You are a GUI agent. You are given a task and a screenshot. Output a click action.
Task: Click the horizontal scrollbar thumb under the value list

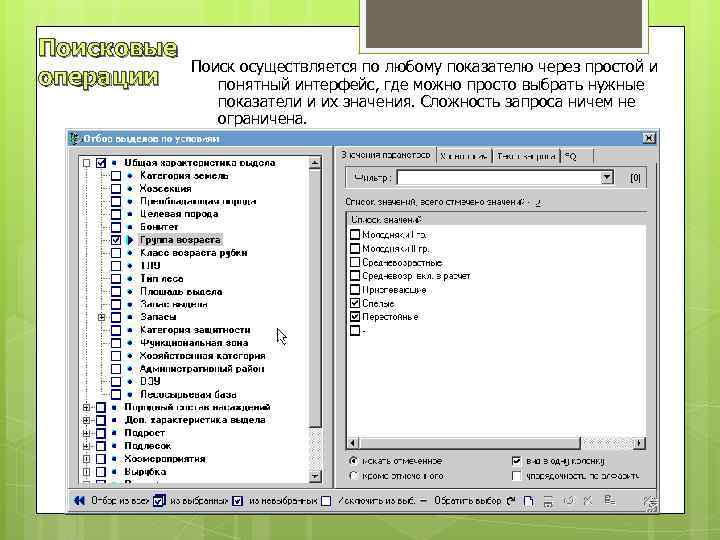click(469, 443)
